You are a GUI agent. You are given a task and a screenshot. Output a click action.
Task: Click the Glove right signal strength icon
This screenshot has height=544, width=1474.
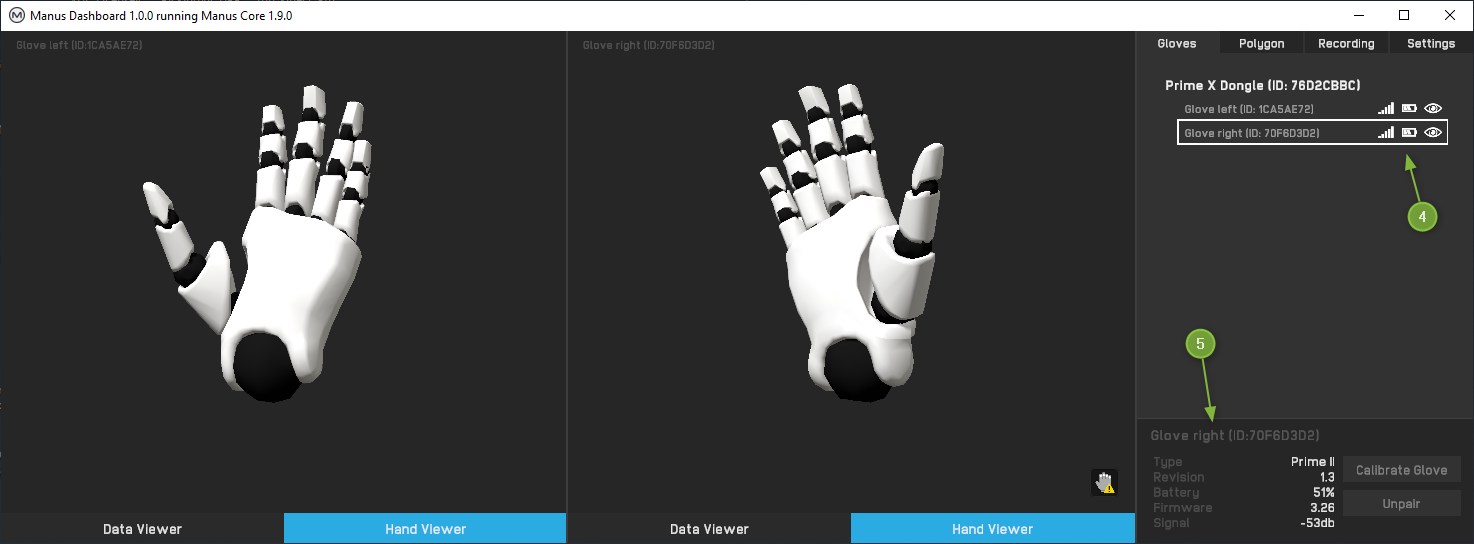pyautogui.click(x=1386, y=133)
